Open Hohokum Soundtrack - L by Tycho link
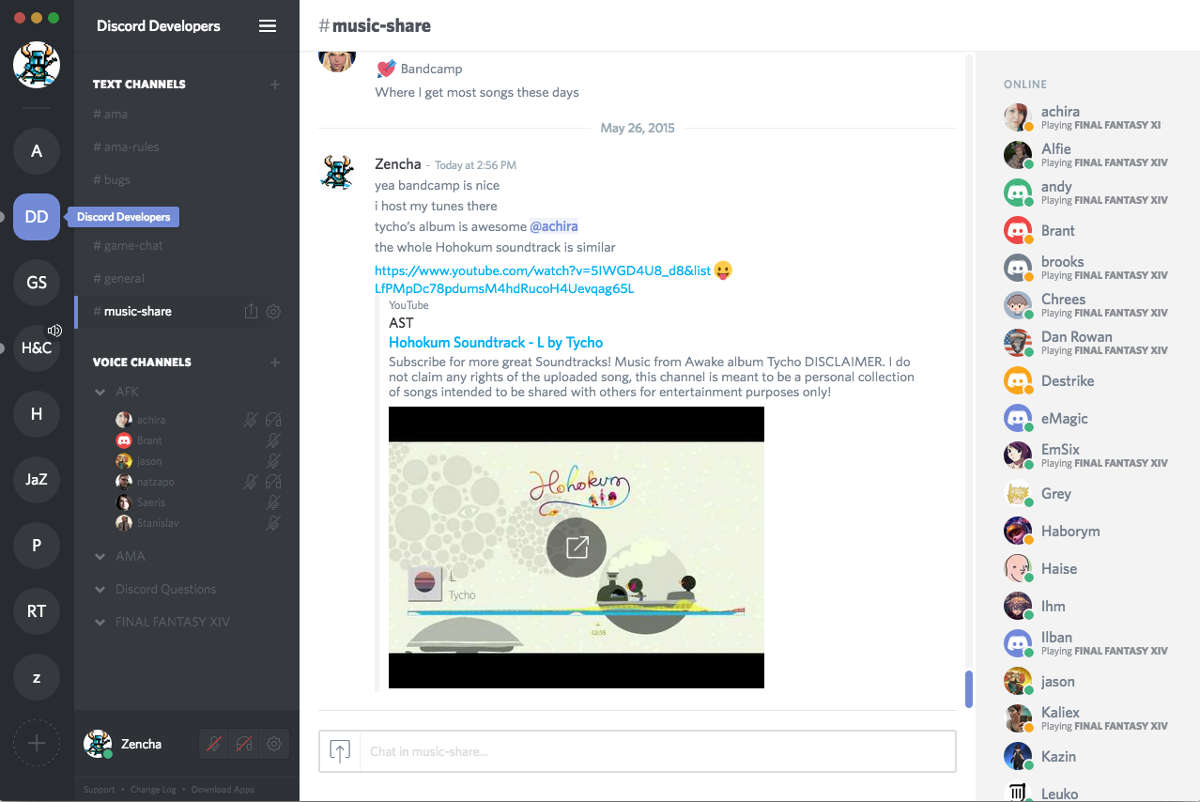This screenshot has width=1200, height=802. pyautogui.click(x=496, y=342)
